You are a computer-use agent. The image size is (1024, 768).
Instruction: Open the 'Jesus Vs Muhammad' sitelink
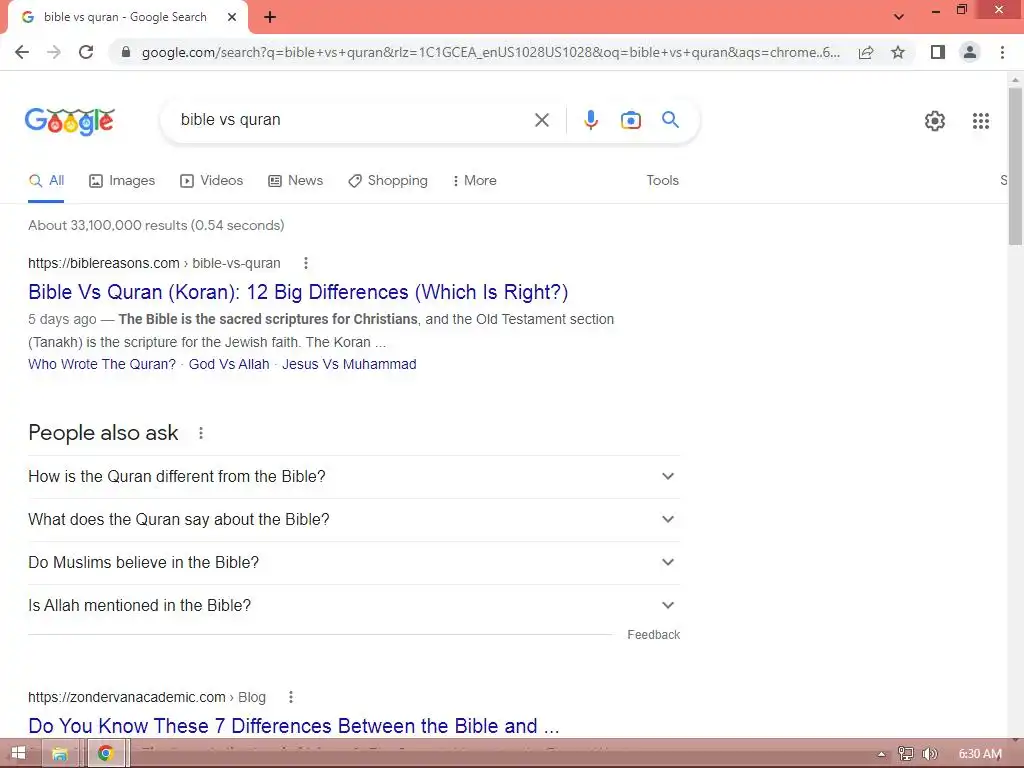(x=349, y=364)
